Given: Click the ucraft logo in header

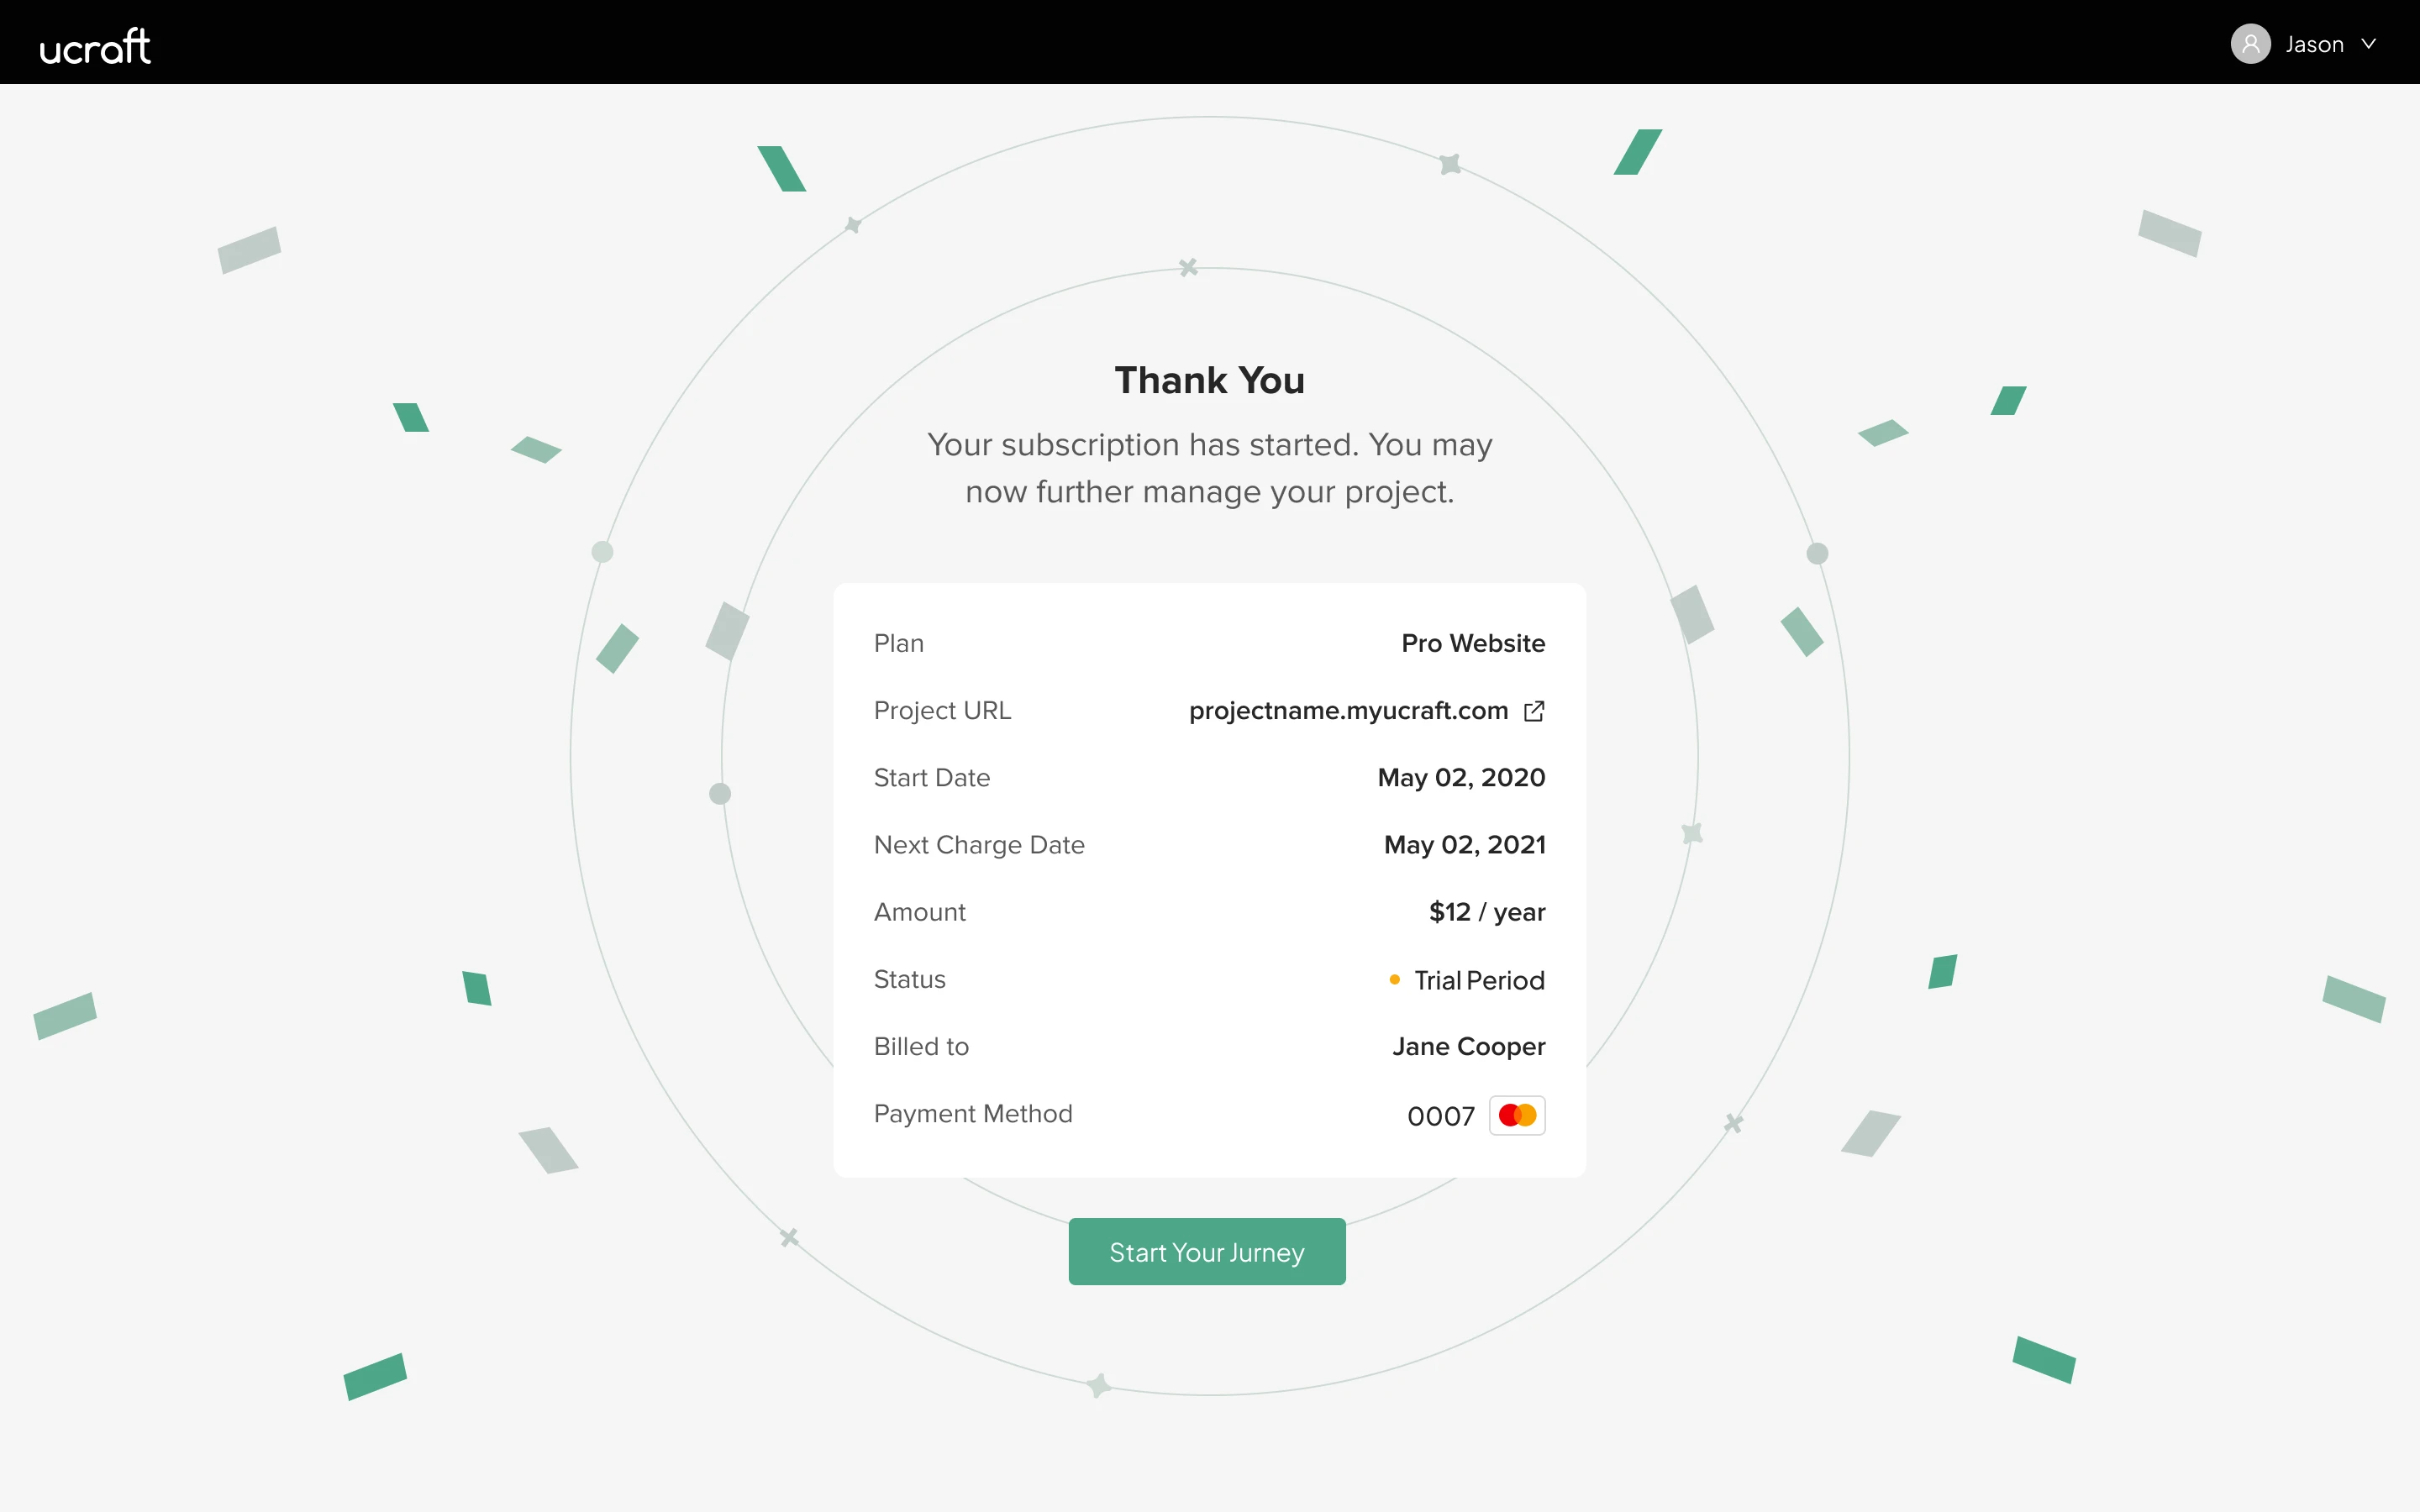Looking at the screenshot, I should [95, 46].
